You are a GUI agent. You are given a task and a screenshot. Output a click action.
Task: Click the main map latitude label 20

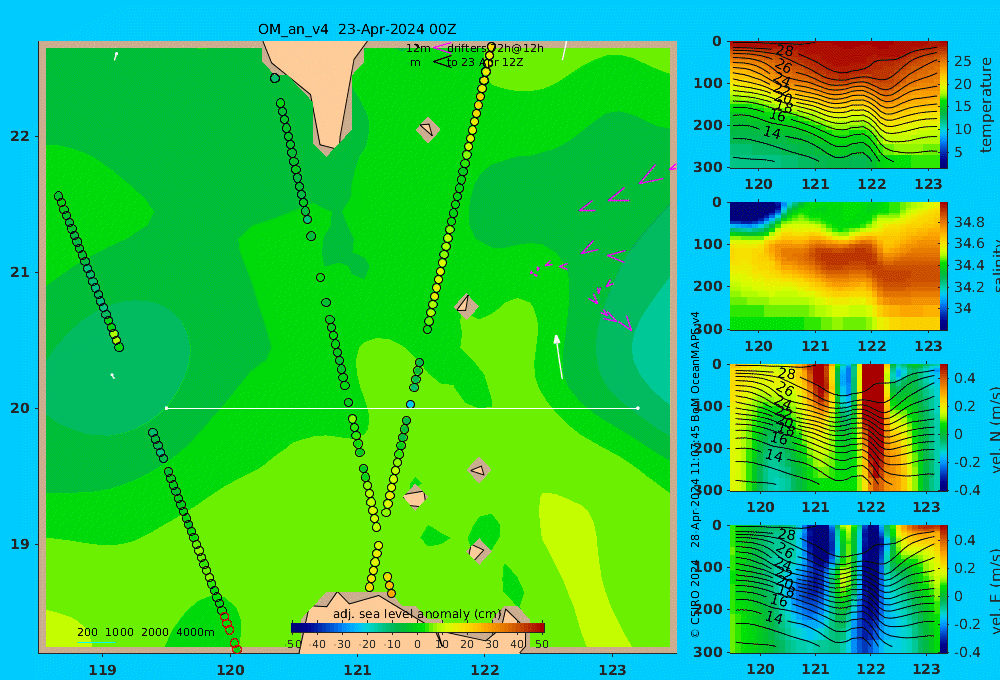click(x=20, y=408)
